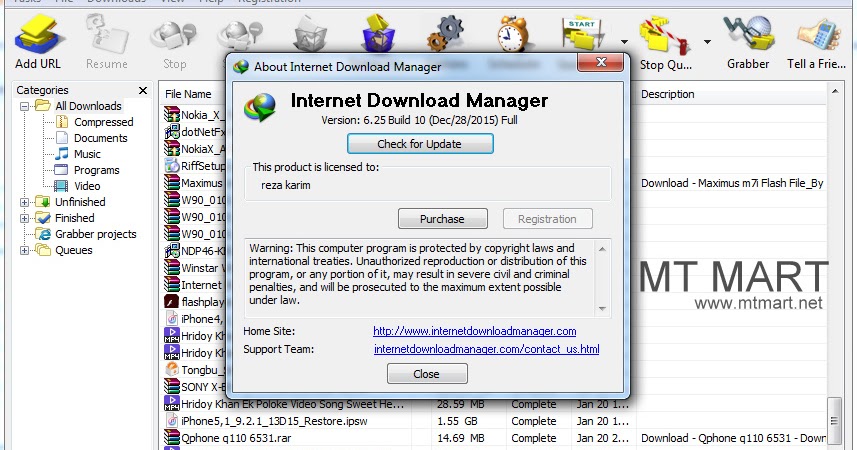Click the Stop toolbar icon
This screenshot has width=857, height=450.
(174, 36)
